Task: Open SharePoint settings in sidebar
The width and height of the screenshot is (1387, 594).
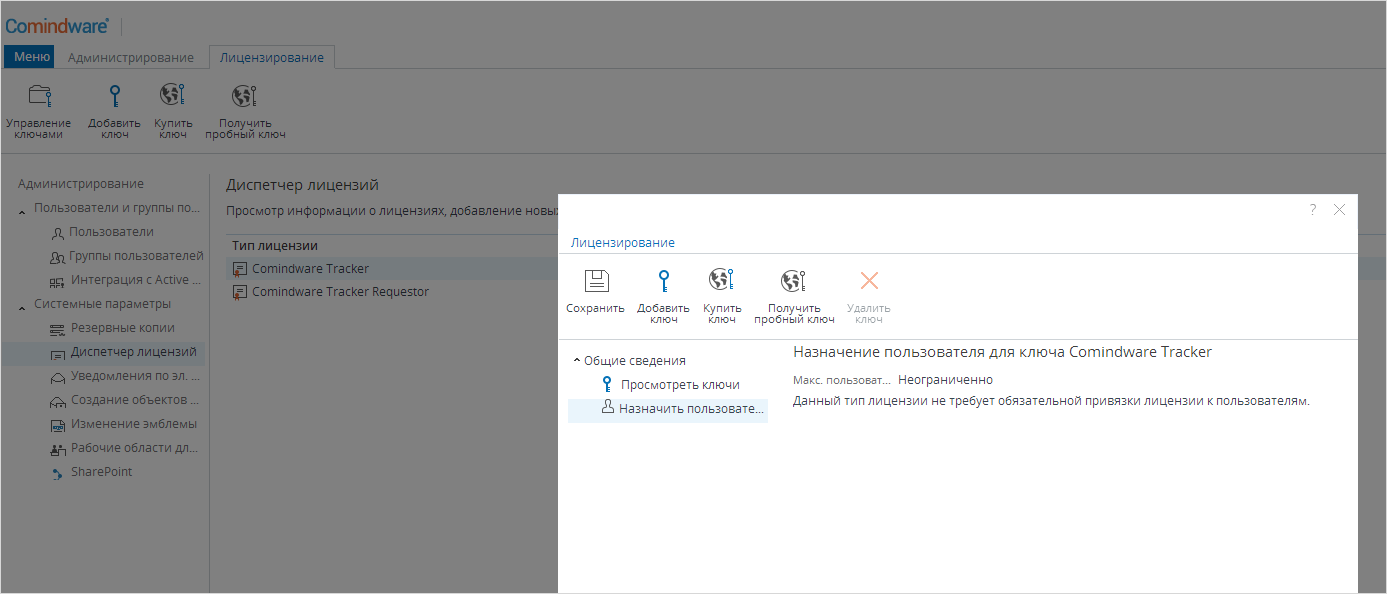Action: (x=101, y=471)
